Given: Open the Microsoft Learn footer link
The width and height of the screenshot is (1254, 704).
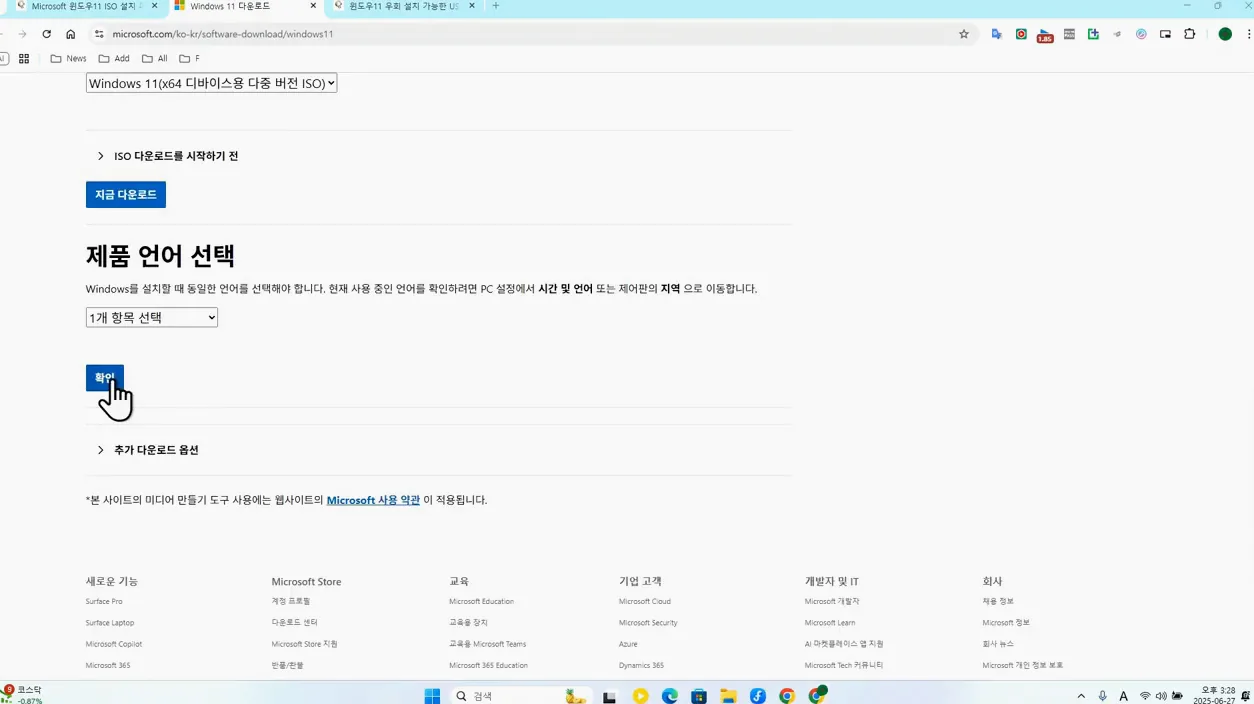Looking at the screenshot, I should [830, 623].
